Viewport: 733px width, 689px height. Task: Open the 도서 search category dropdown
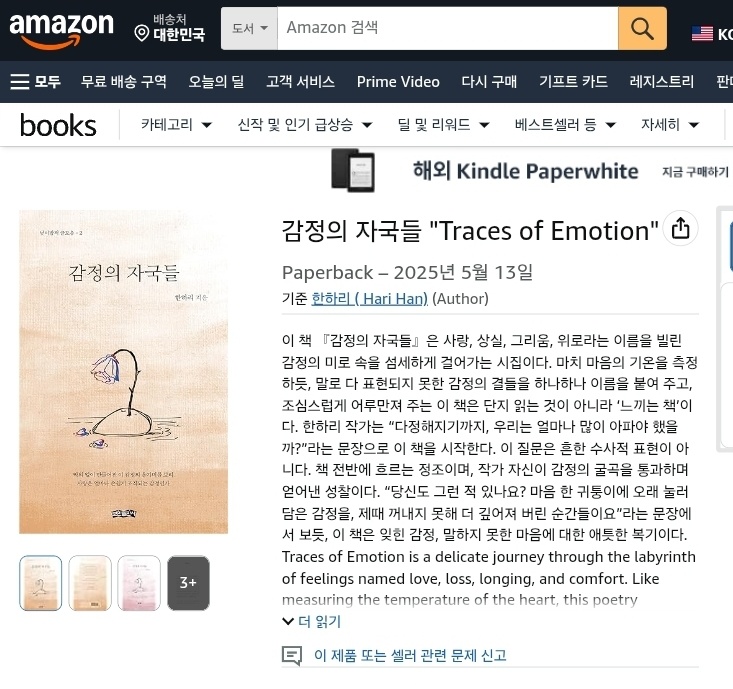(250, 28)
